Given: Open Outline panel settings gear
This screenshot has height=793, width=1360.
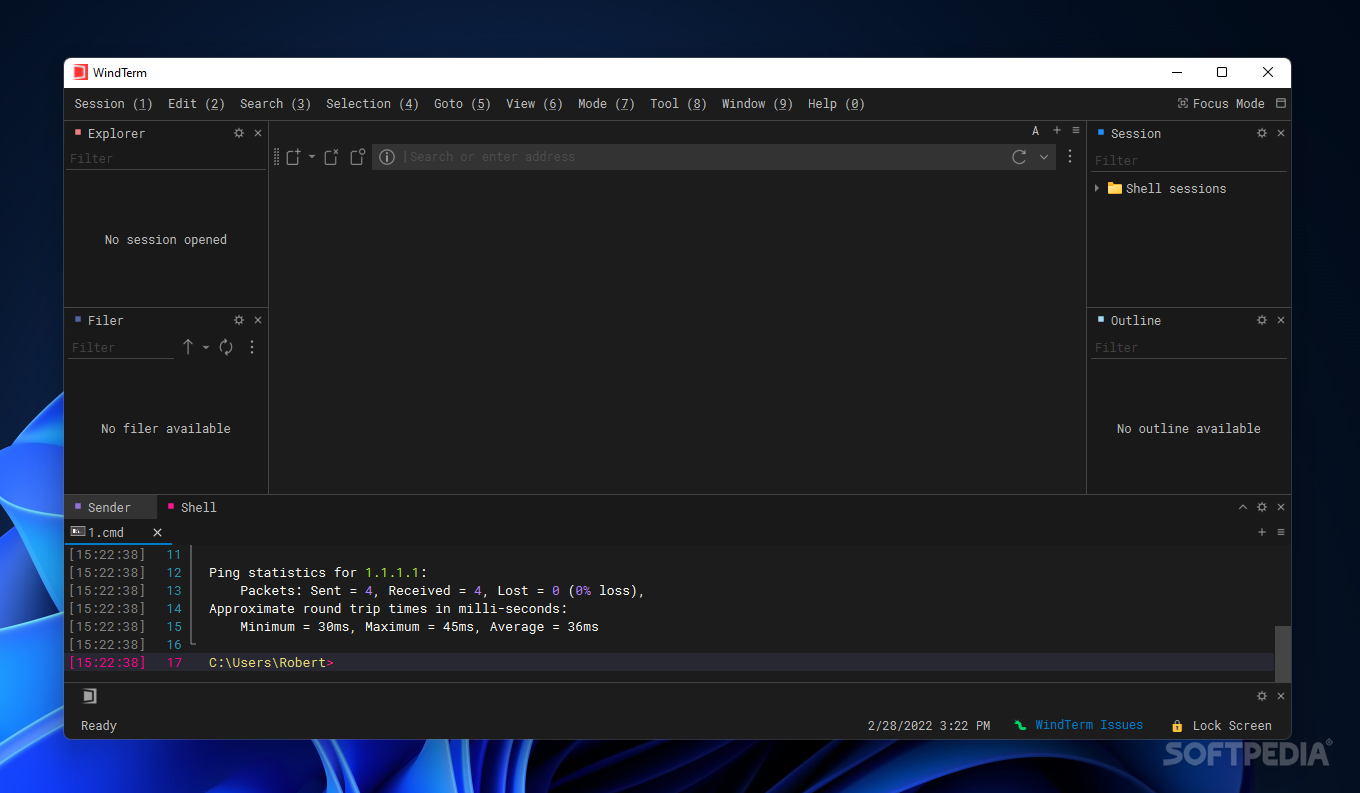Looking at the screenshot, I should click(1262, 320).
